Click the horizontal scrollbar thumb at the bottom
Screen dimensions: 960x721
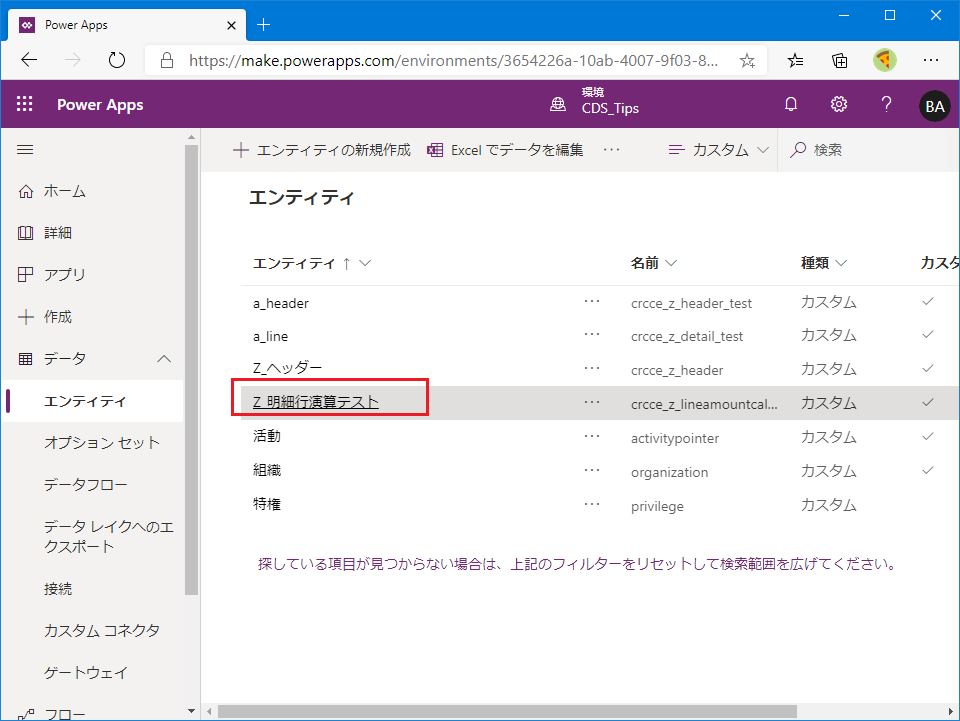pyautogui.click(x=507, y=711)
